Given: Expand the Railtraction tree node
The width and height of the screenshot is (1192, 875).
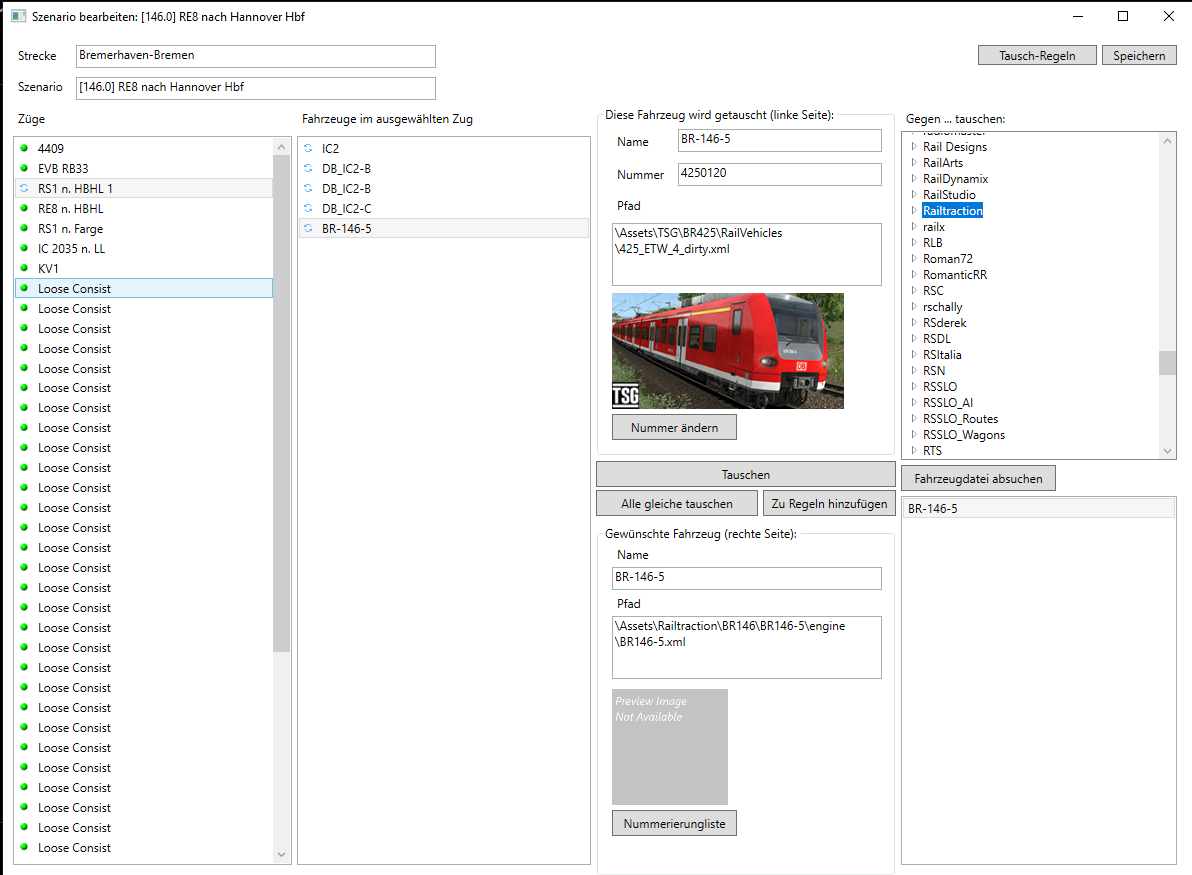Looking at the screenshot, I should click(913, 211).
